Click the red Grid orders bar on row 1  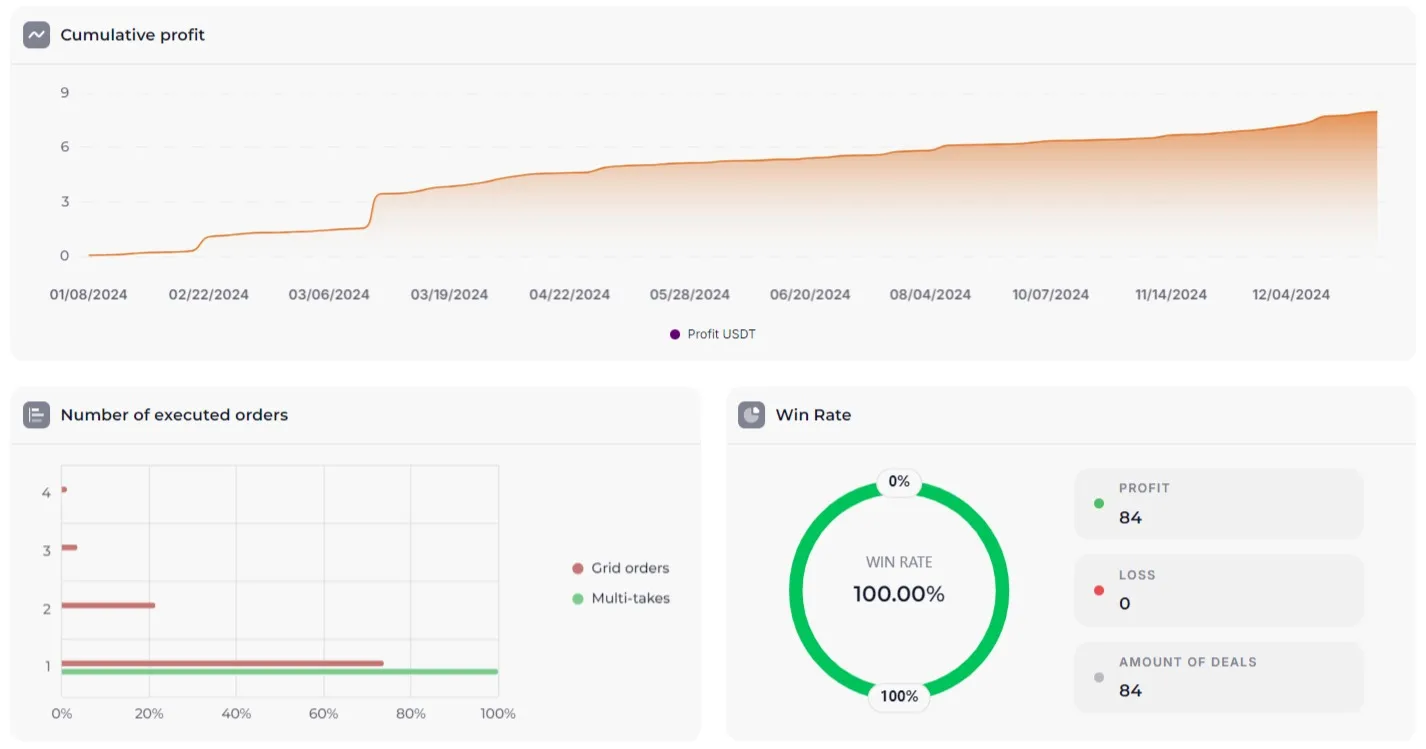[x=222, y=663]
